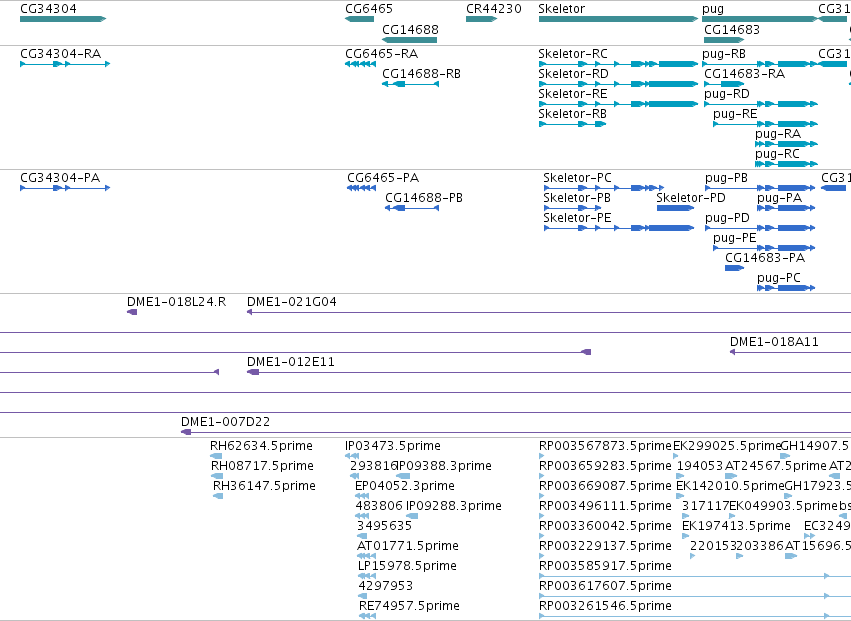
Task: Click EST RE74957.5prime
Action: pos(410,607)
